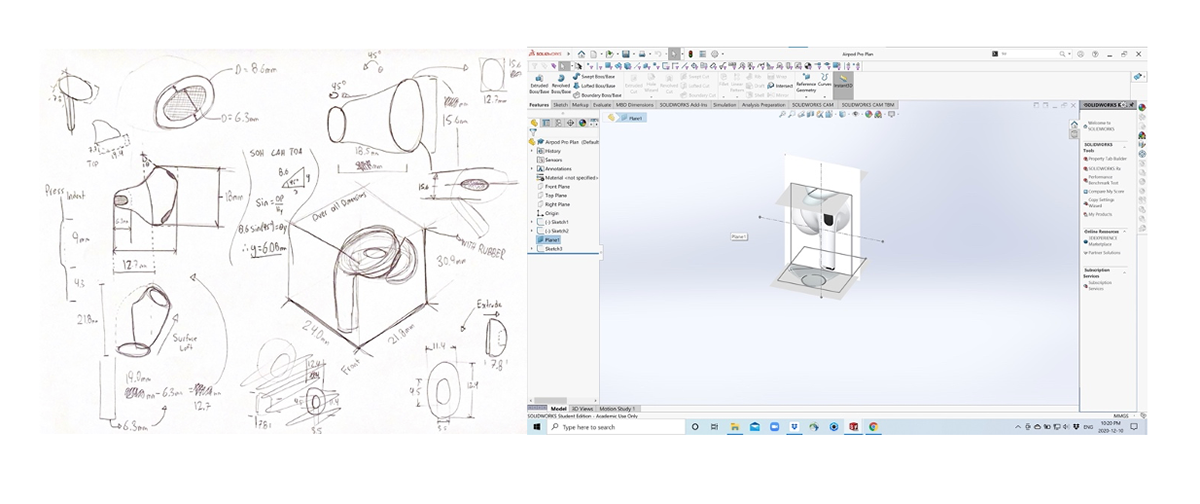Select the Revolved Boss/Base tool
1200x504 pixels.
point(561,85)
